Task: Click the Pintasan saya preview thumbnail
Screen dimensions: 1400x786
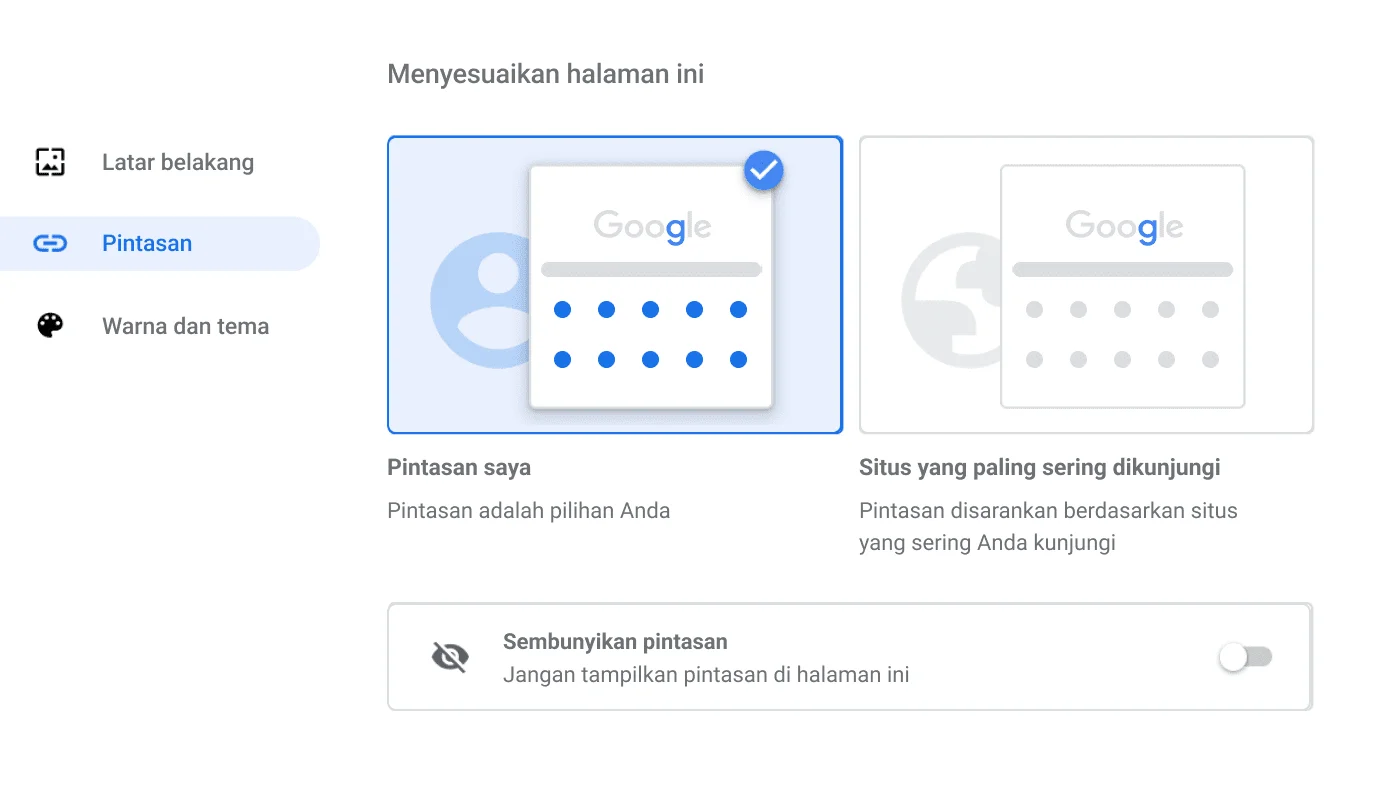Action: [650, 285]
